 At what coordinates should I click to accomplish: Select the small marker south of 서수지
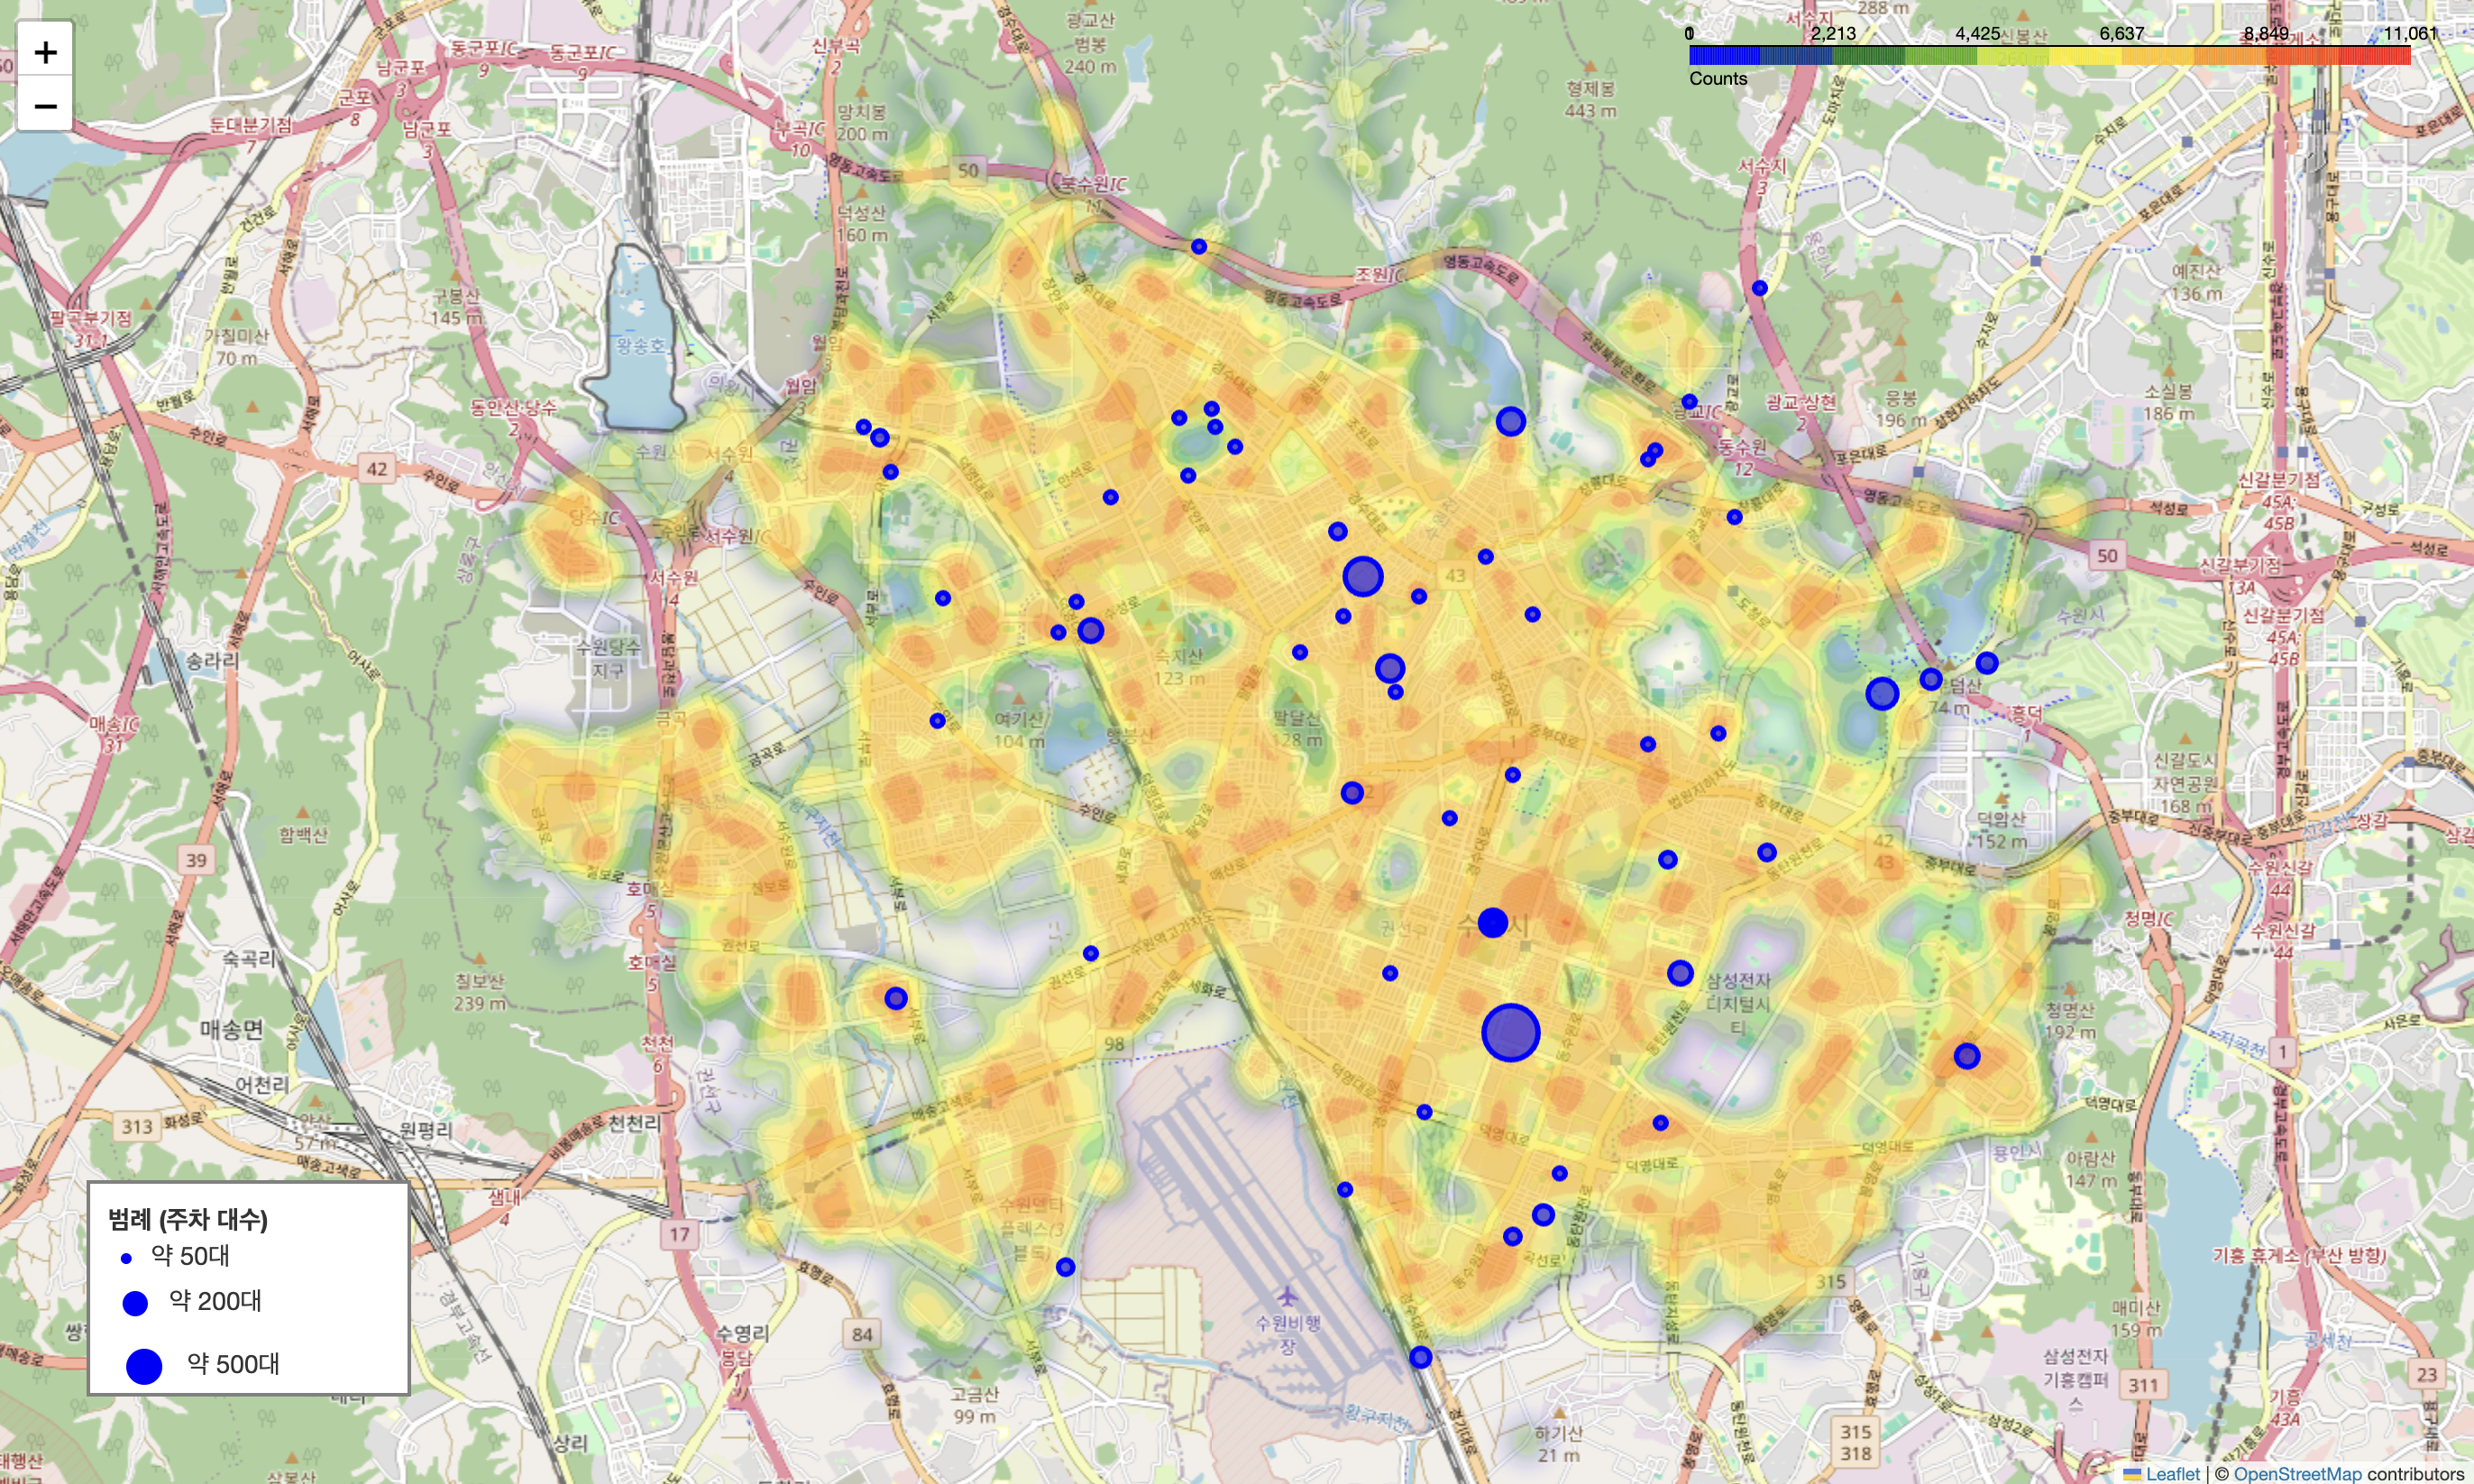point(1759,288)
